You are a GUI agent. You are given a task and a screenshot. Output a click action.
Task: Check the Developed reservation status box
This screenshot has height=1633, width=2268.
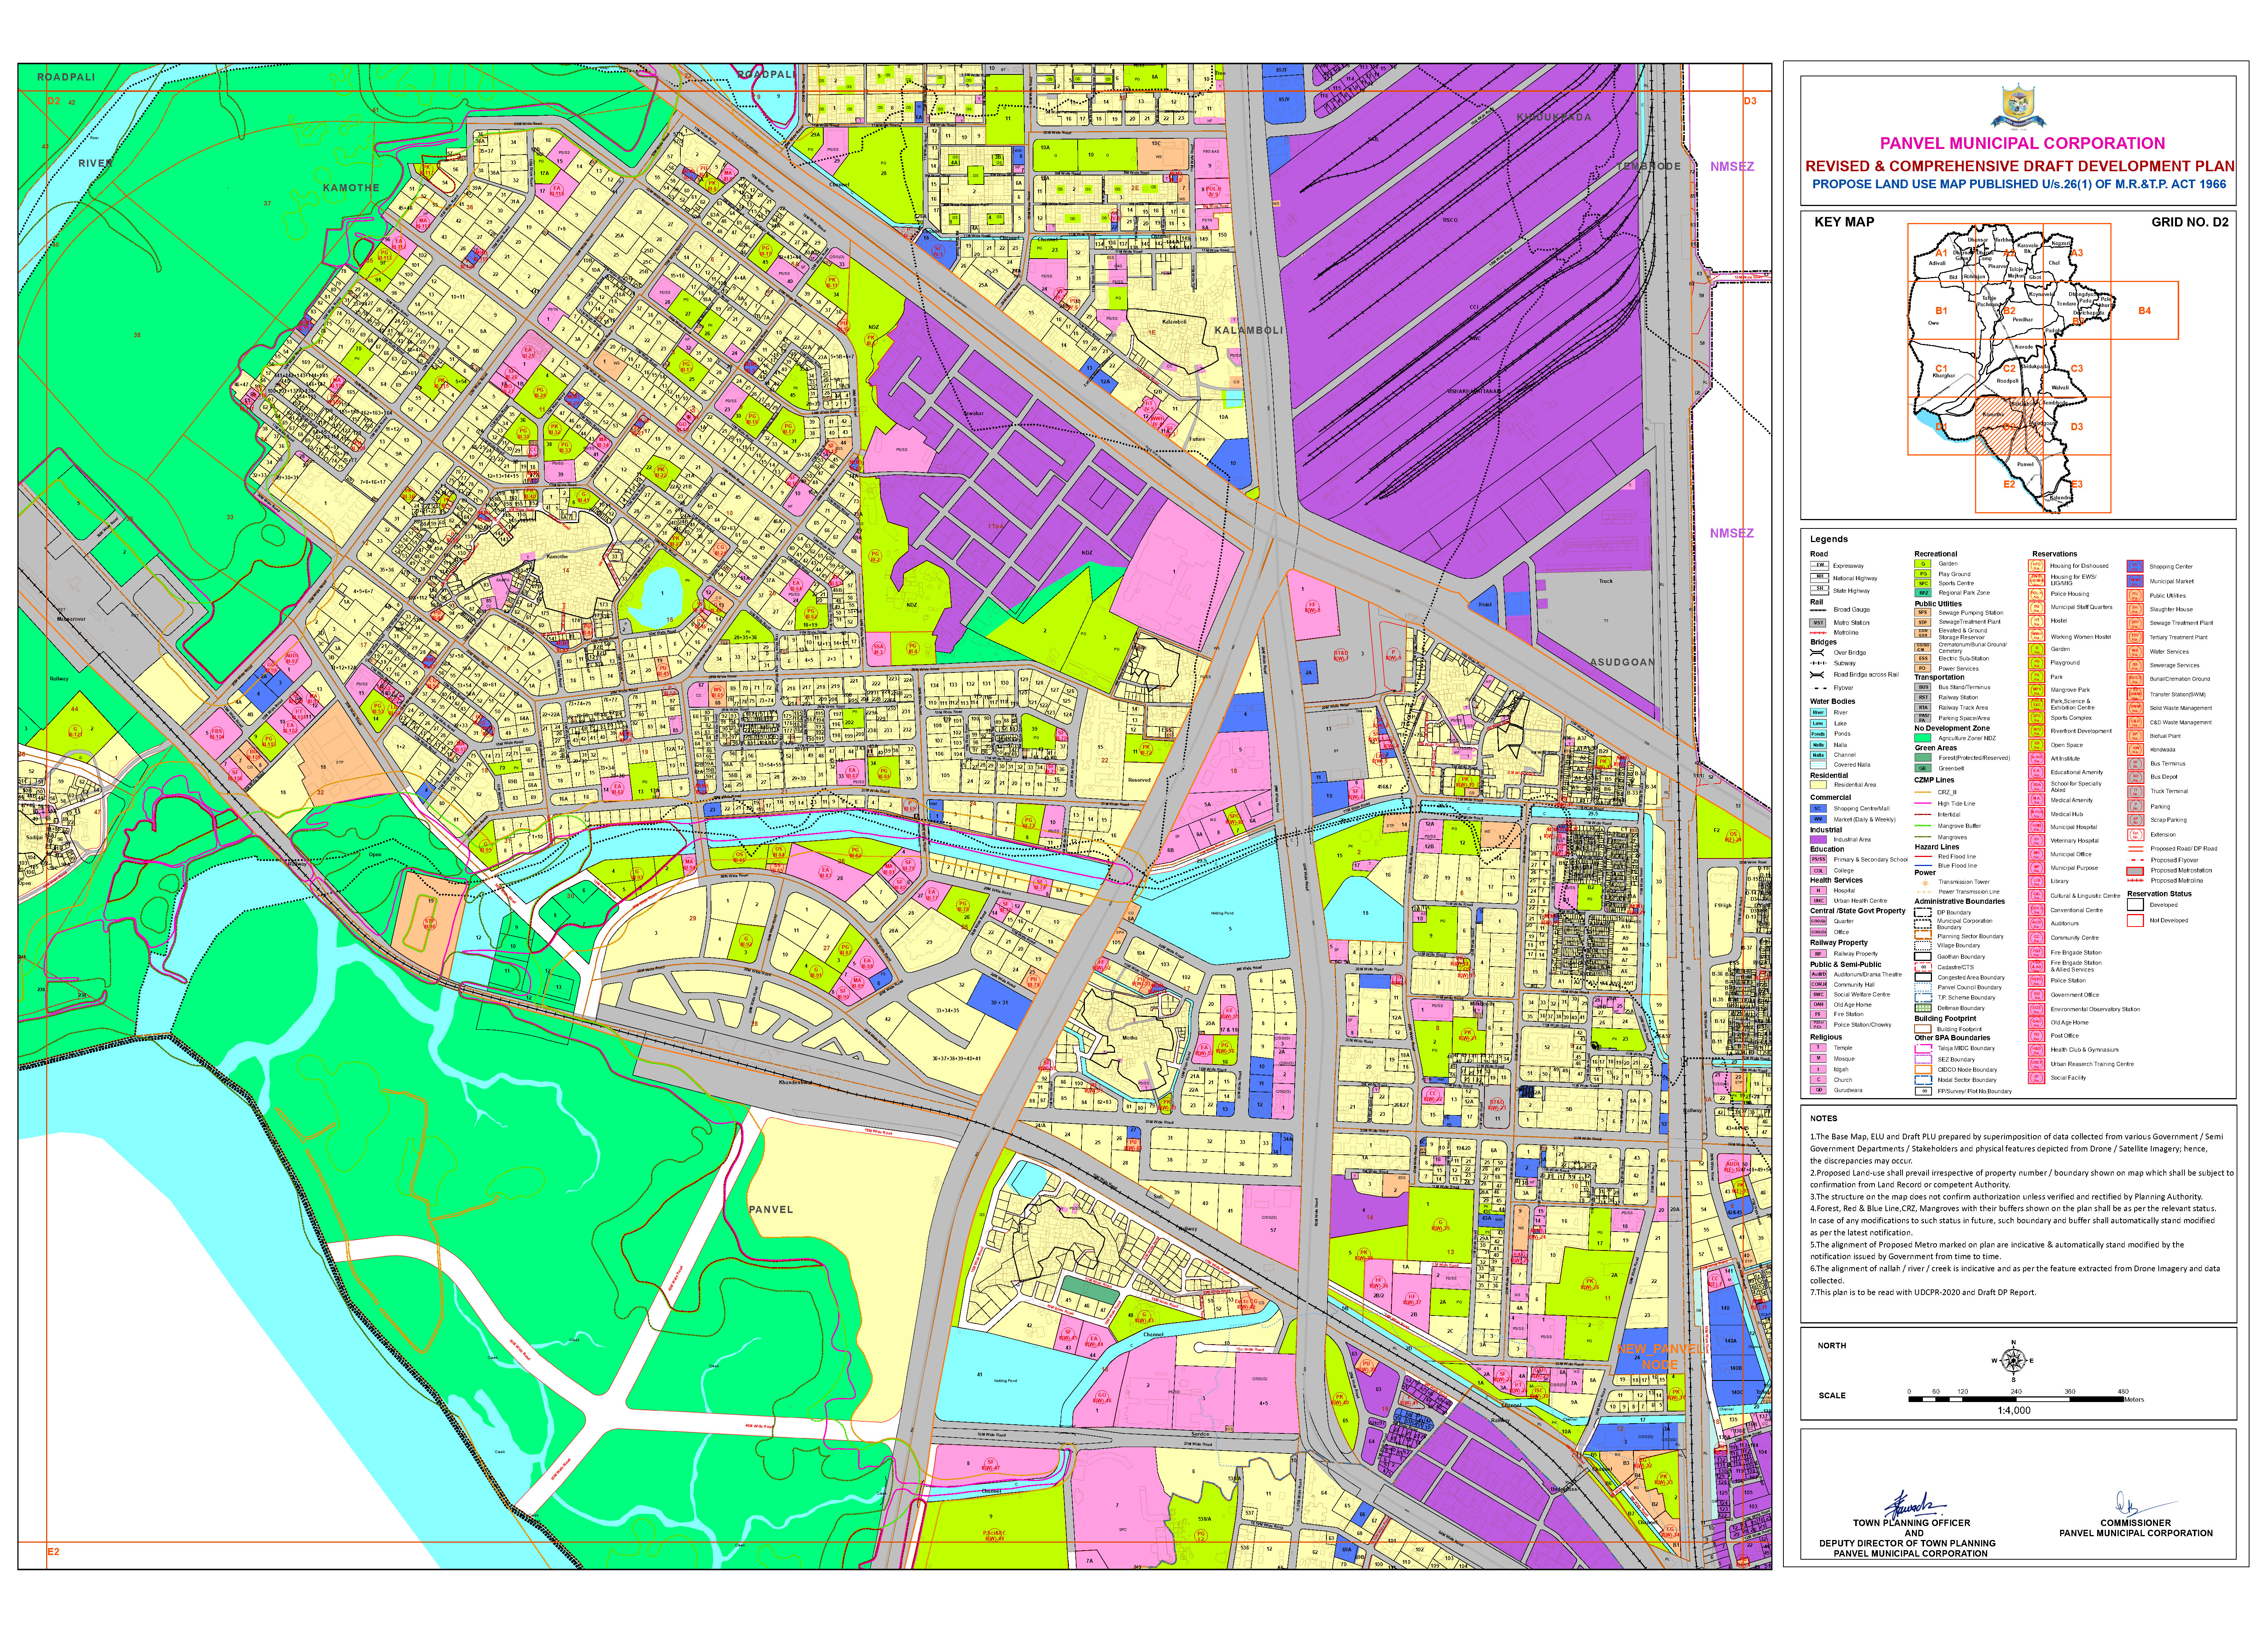(2135, 905)
